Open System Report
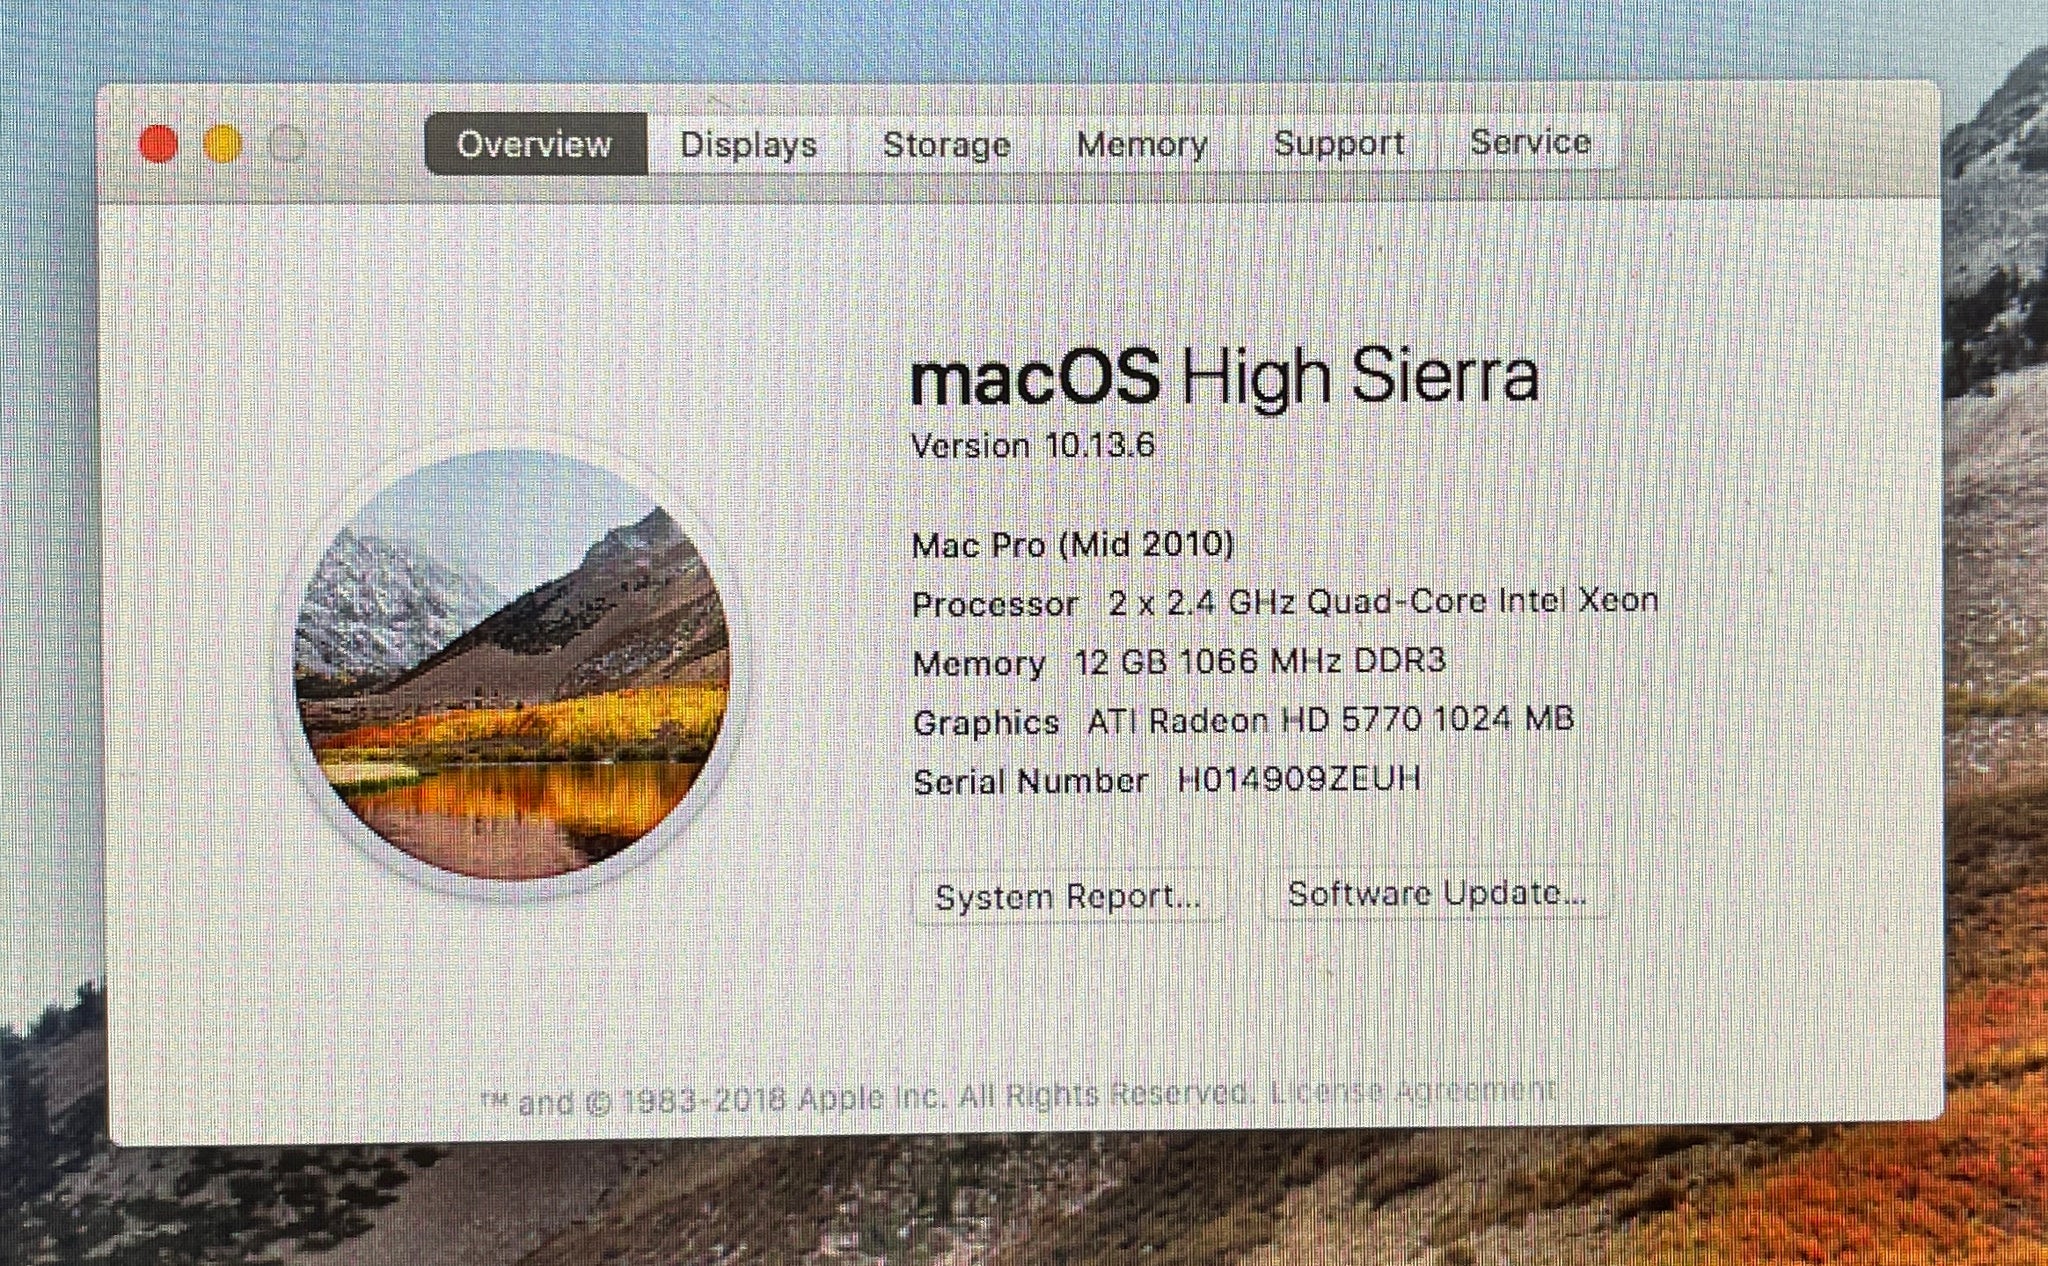Viewport: 2048px width, 1266px height. (x=1068, y=896)
